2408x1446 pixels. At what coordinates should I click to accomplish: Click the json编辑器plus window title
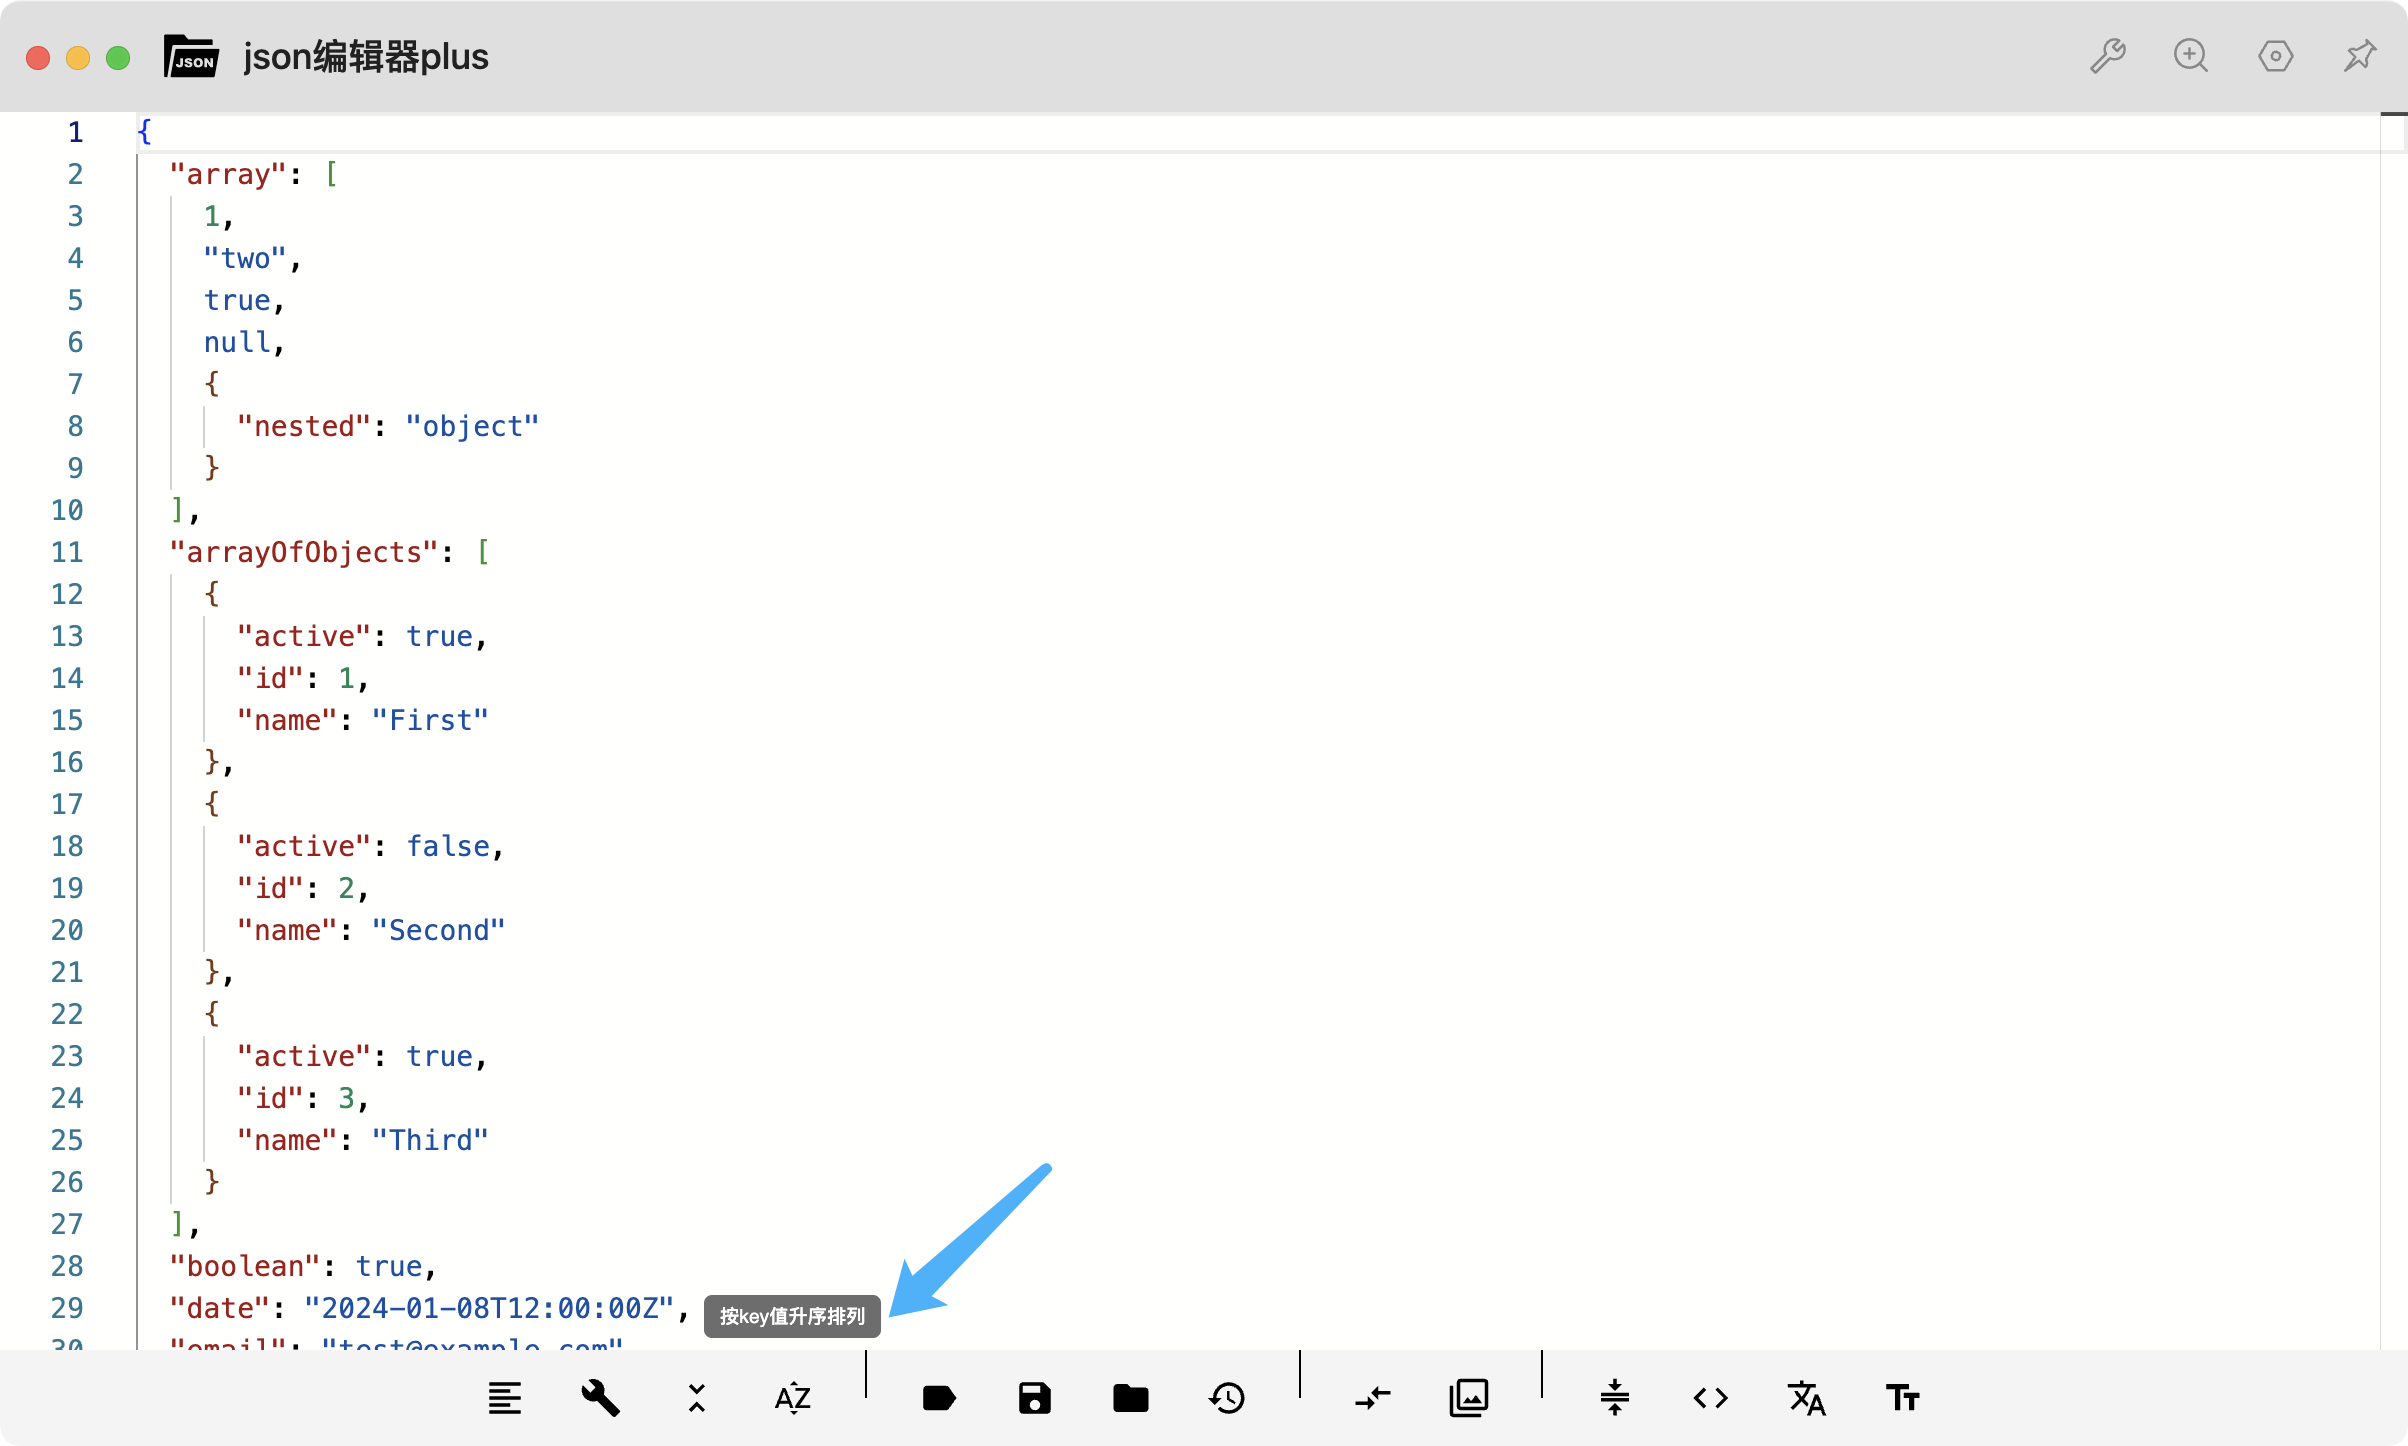click(366, 57)
